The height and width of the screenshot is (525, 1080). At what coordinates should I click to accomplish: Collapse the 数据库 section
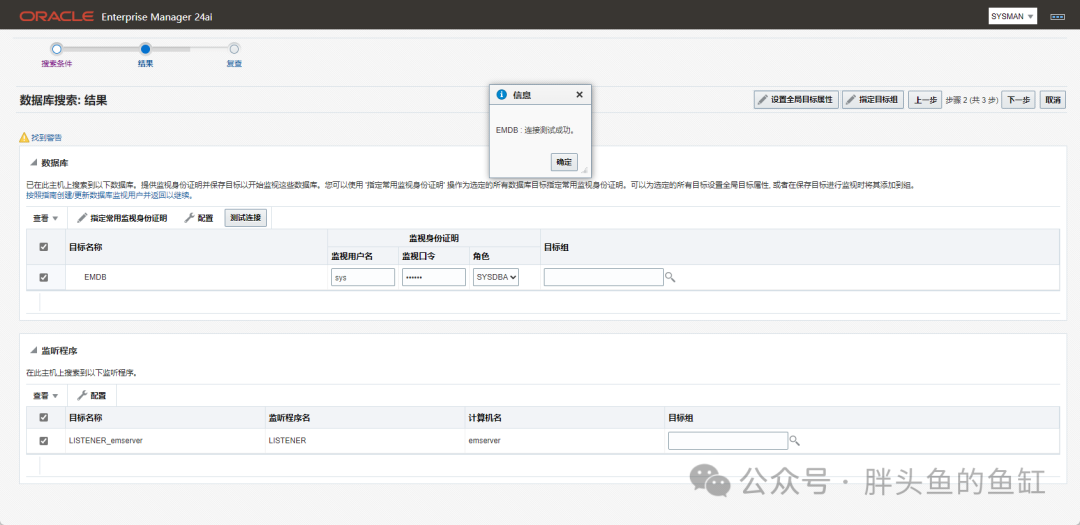point(33,163)
